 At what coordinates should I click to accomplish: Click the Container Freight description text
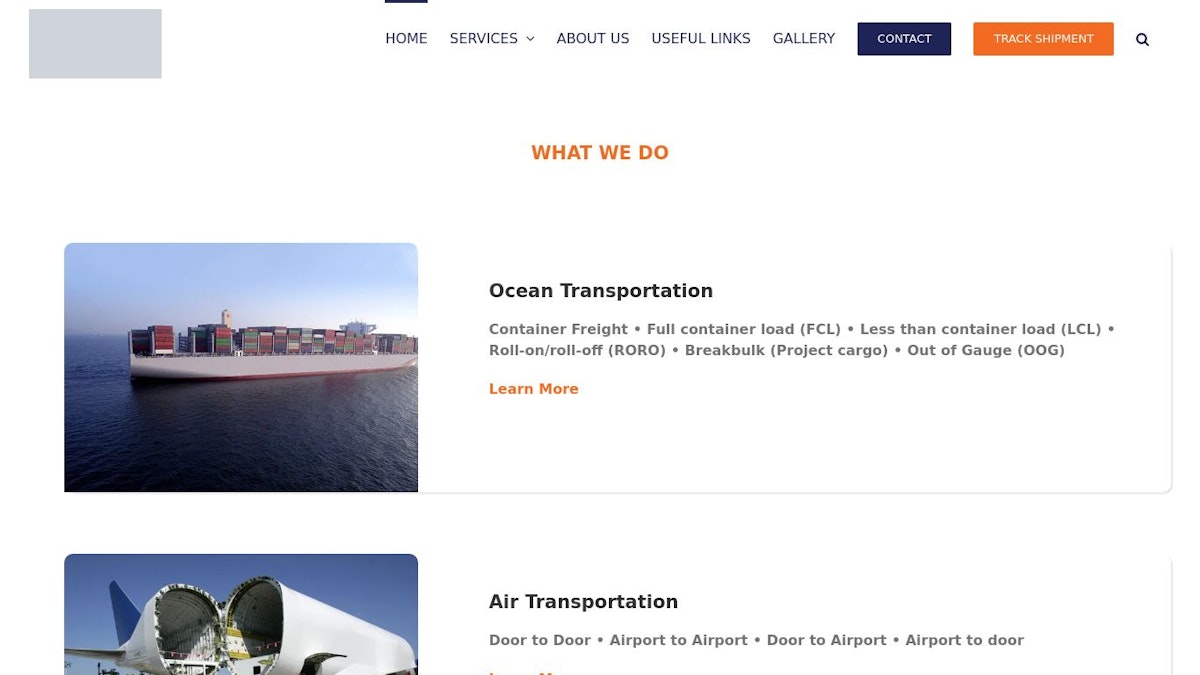802,340
